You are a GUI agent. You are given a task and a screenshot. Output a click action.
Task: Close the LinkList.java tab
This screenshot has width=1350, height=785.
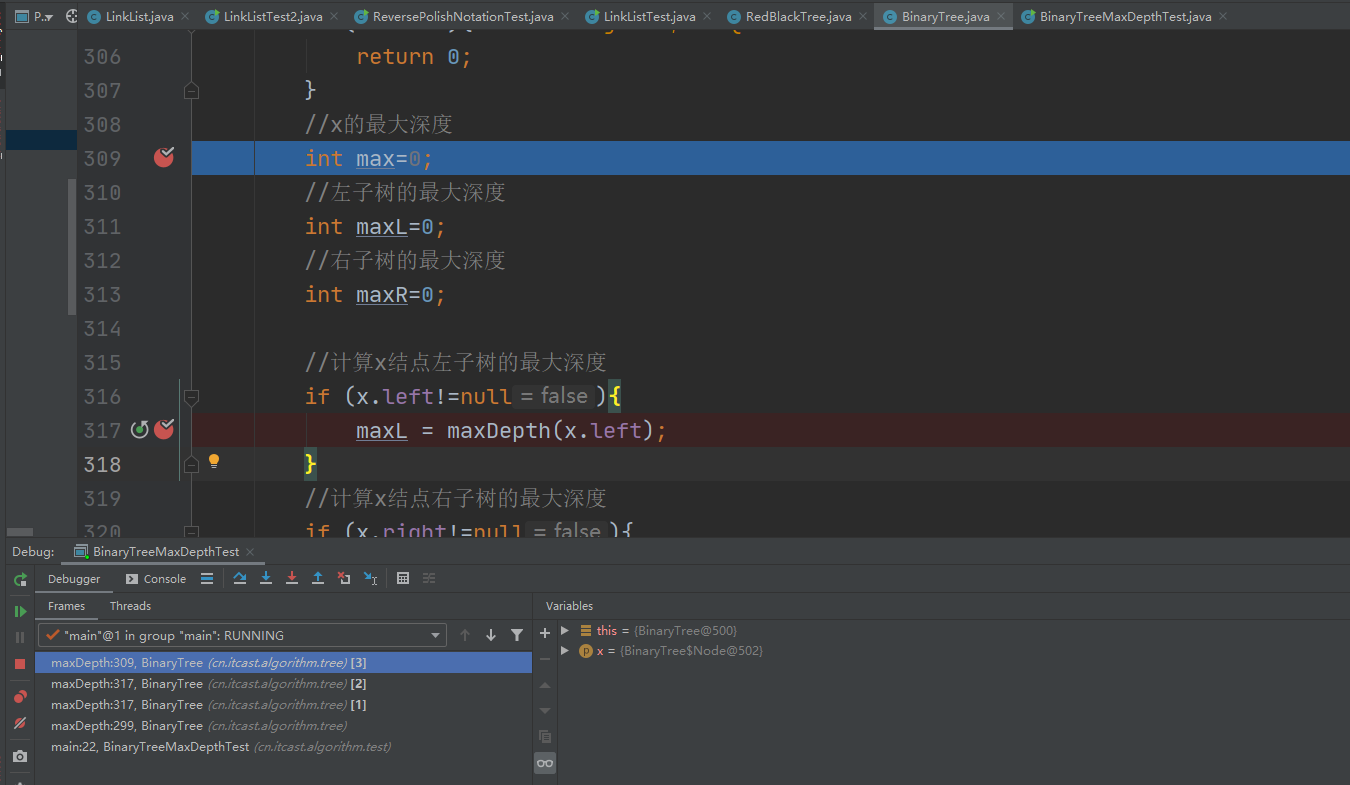point(185,17)
